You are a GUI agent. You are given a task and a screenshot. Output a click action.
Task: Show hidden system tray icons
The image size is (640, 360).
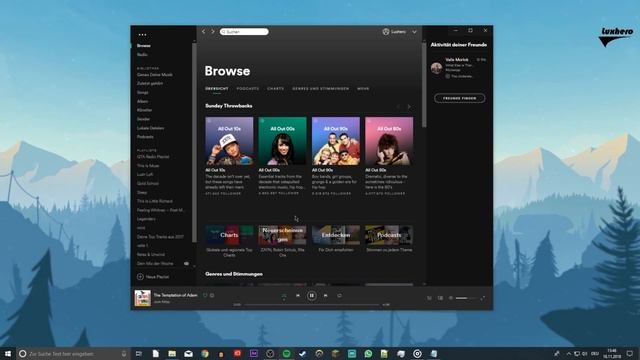coord(569,353)
